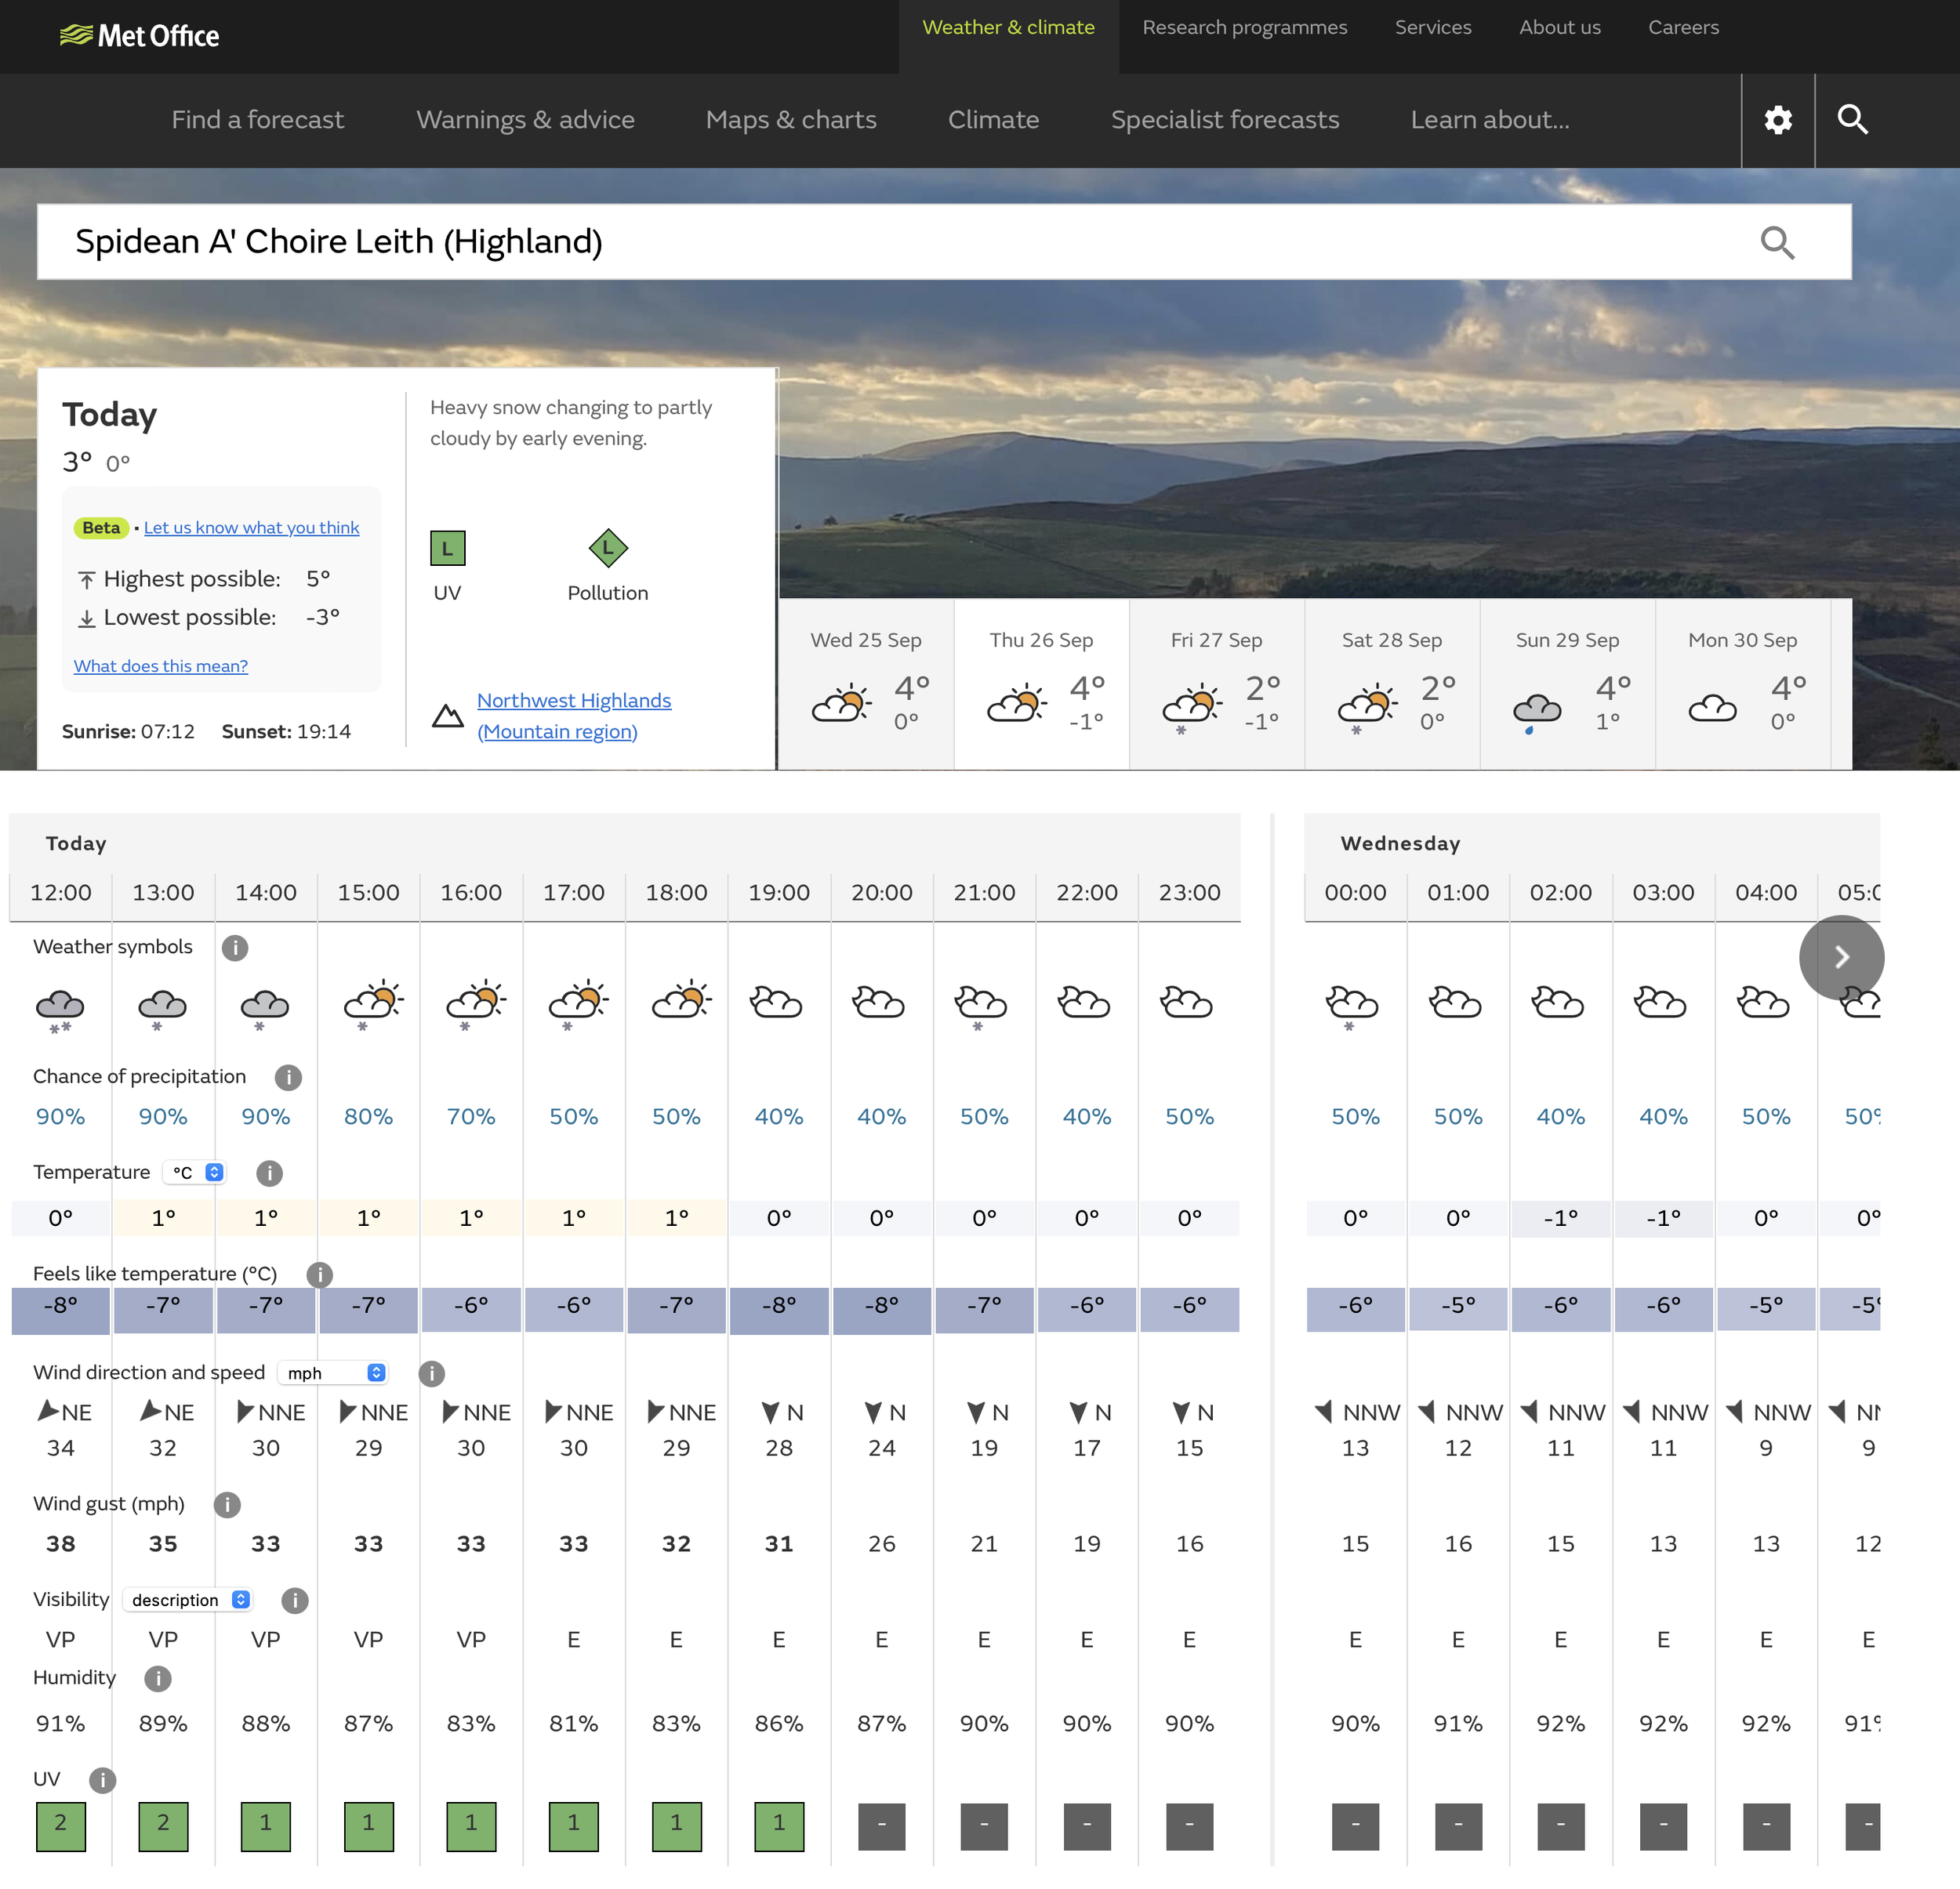Open the visibility description dropdown
The height and width of the screenshot is (1889, 1960).
click(x=189, y=1600)
